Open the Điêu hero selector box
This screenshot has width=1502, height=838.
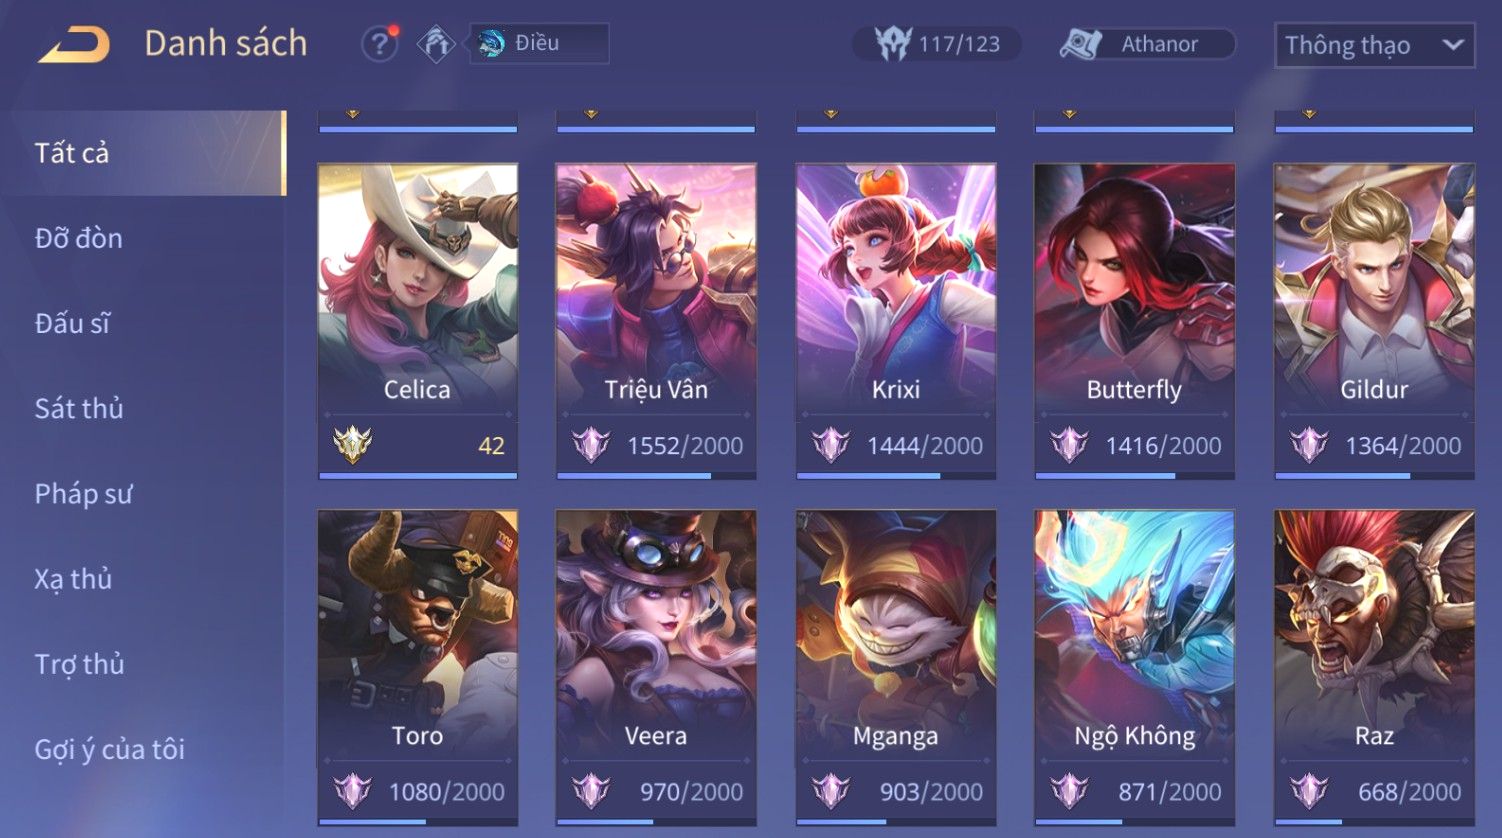point(539,43)
